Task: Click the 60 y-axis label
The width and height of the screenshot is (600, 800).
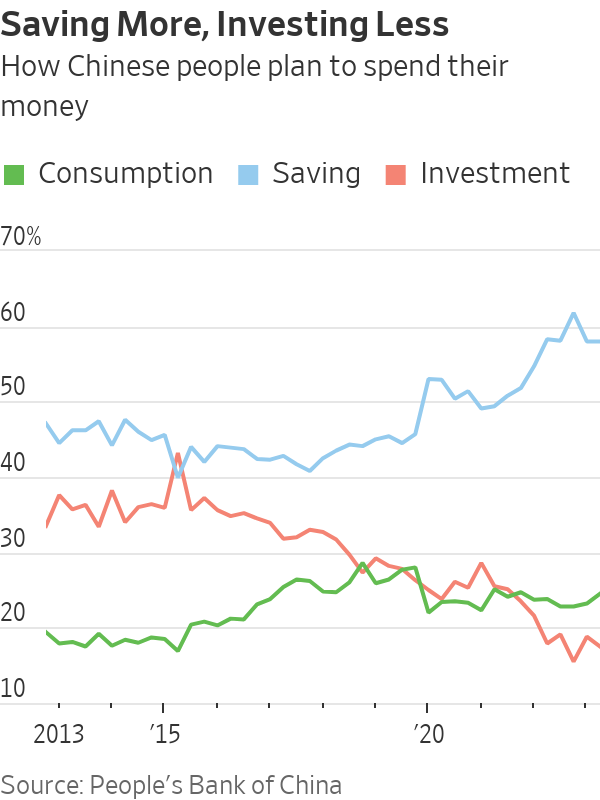Action: coord(14,313)
